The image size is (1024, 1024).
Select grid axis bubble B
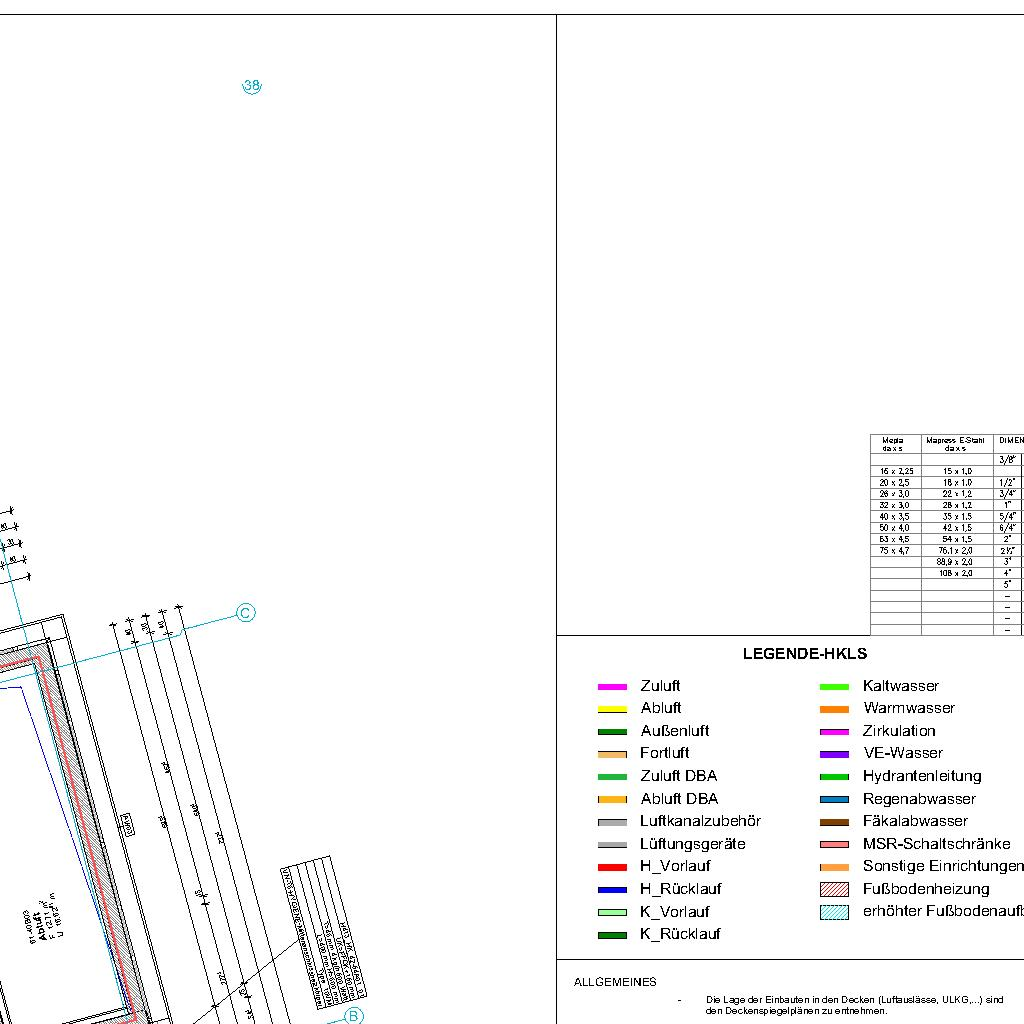pos(353,1016)
